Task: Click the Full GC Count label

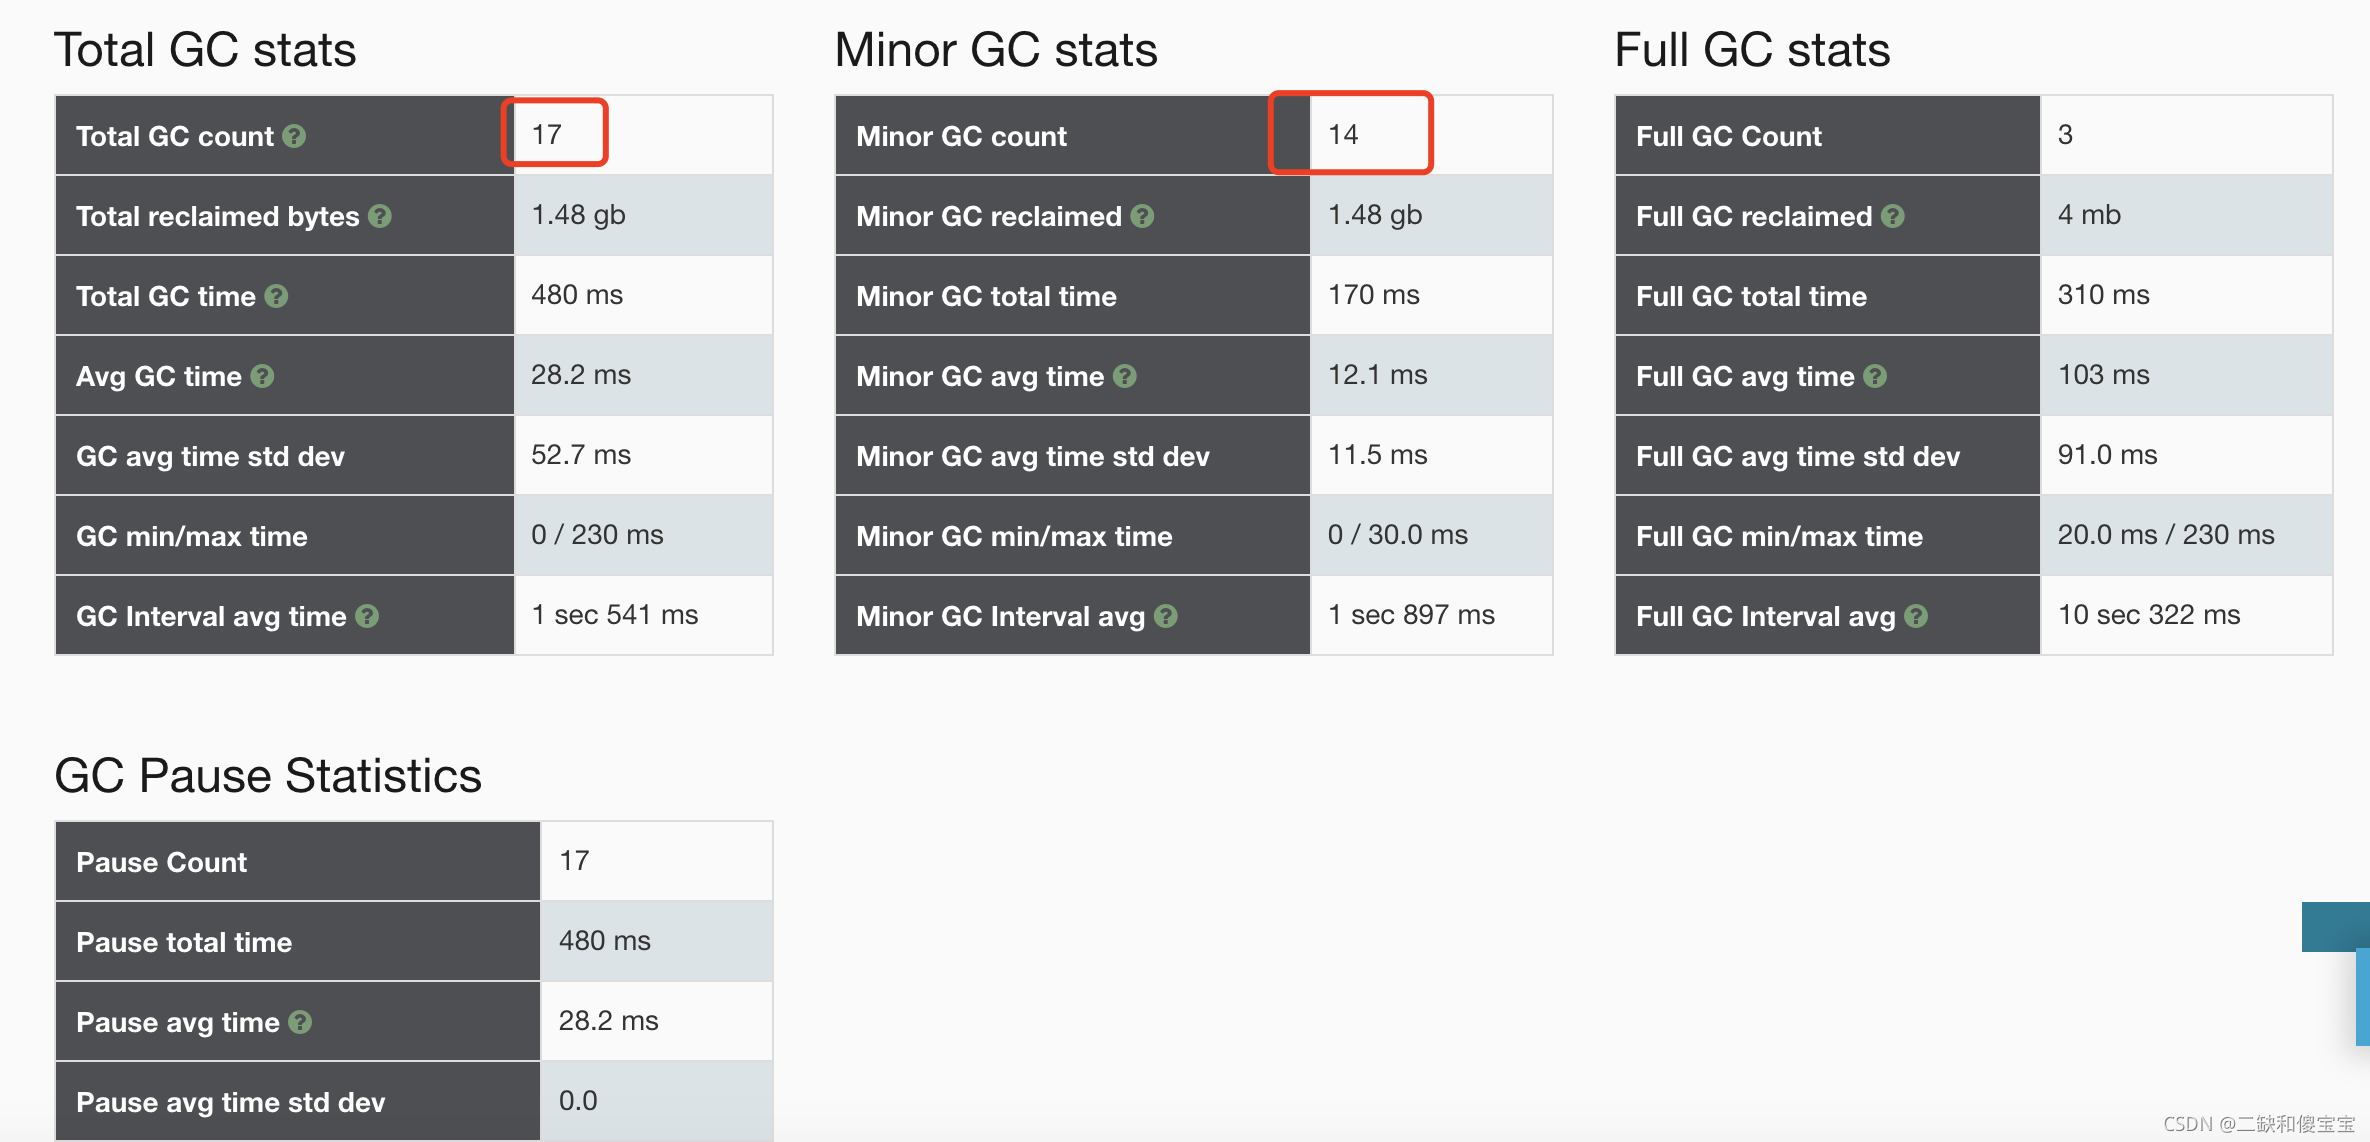Action: pos(1729,136)
